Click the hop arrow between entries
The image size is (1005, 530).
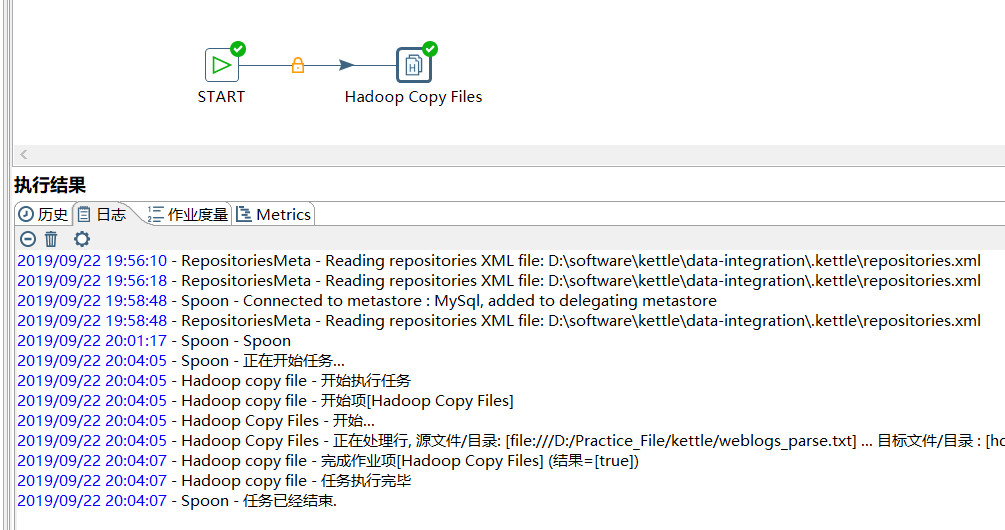point(346,65)
